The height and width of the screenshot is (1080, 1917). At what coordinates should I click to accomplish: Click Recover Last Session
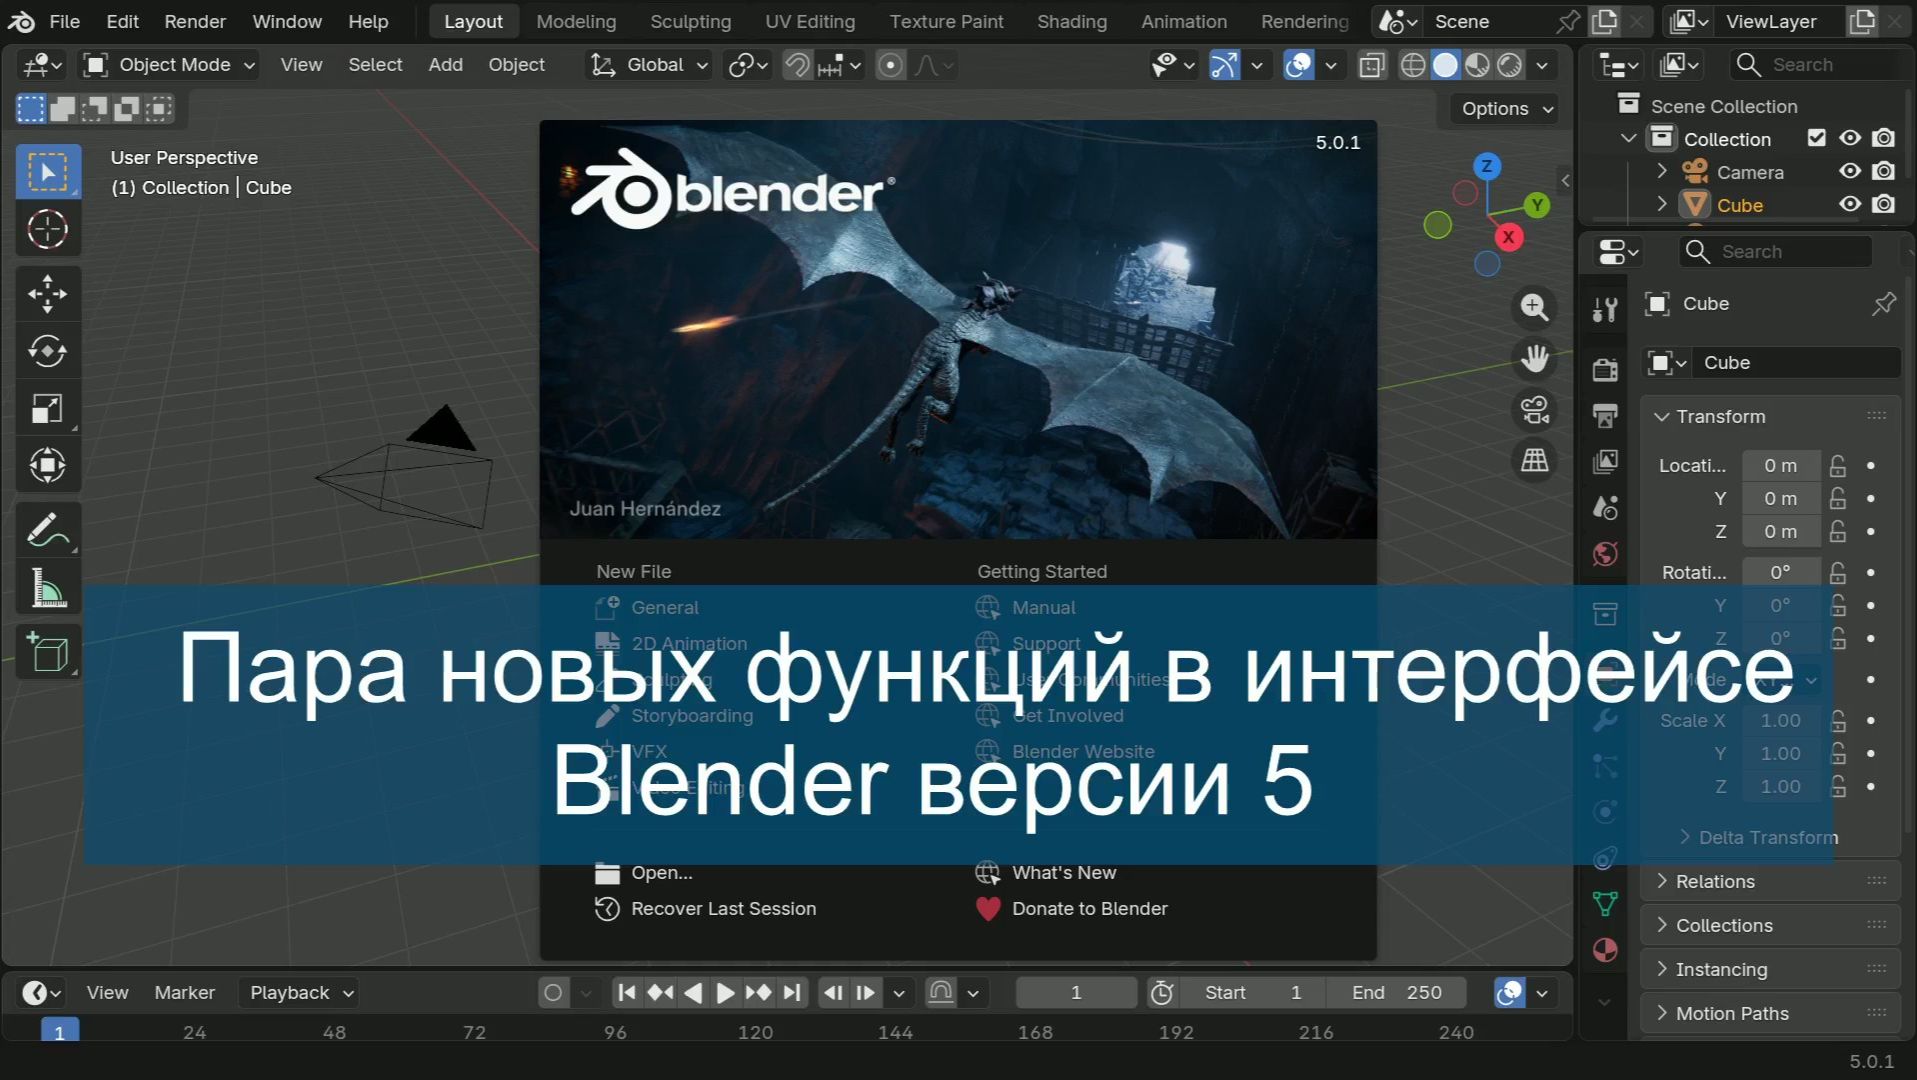click(x=722, y=908)
